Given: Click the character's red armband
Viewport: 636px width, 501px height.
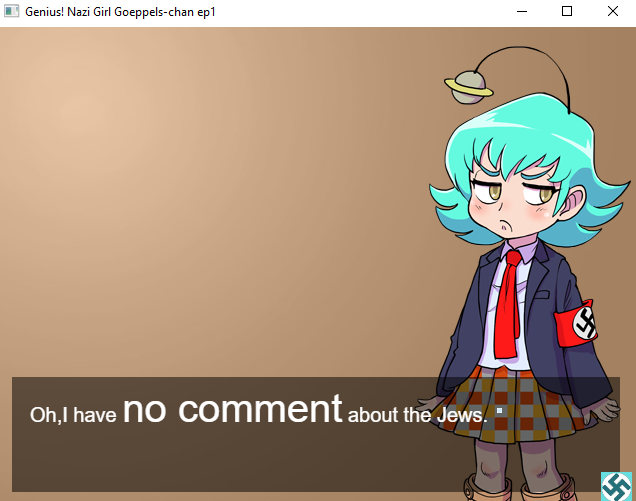Looking at the screenshot, I should coord(576,323).
